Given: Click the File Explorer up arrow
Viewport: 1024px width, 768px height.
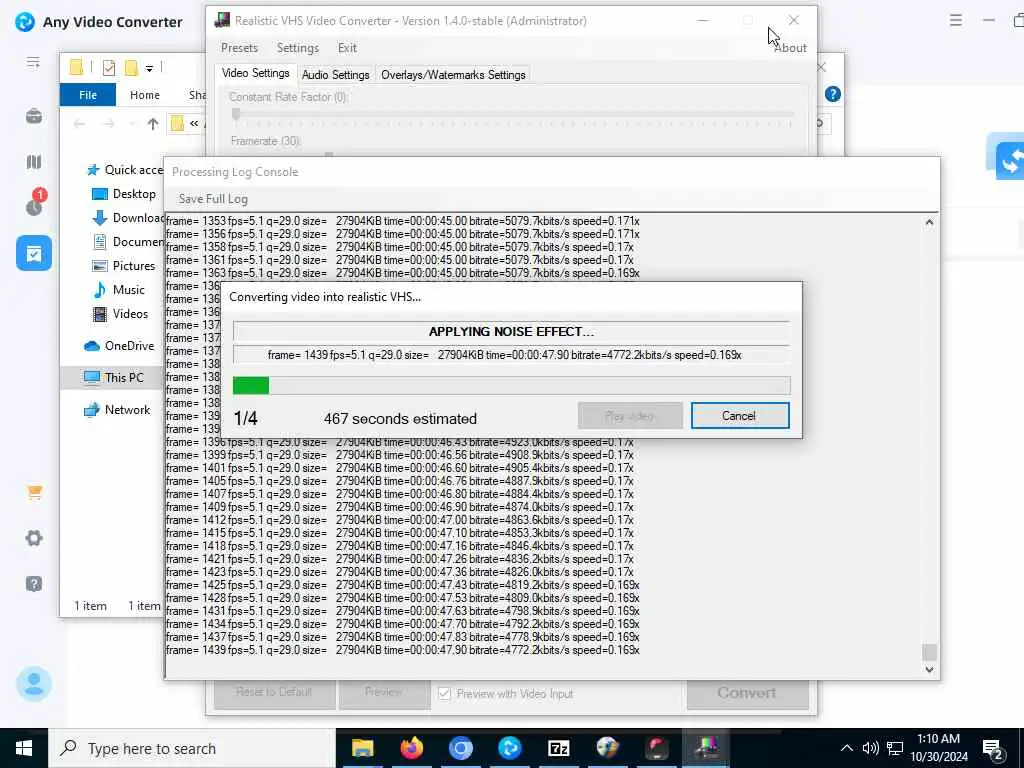Looking at the screenshot, I should point(153,123).
